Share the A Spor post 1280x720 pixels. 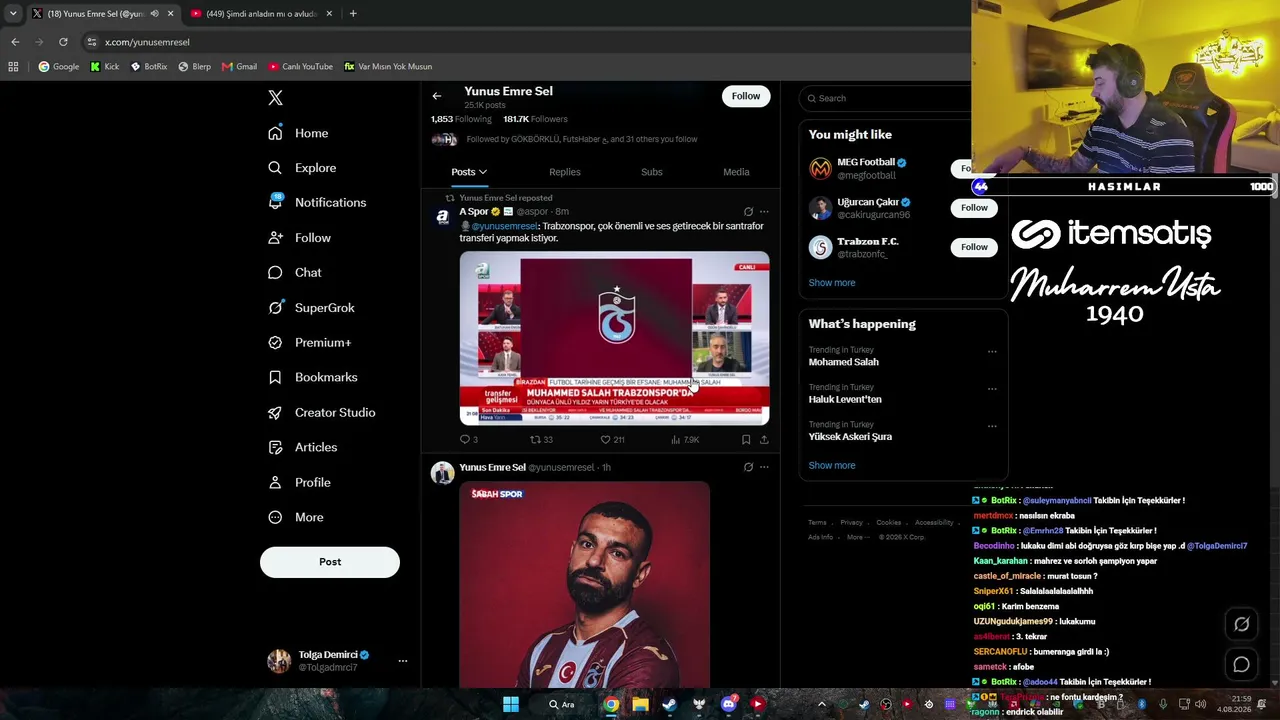(764, 439)
